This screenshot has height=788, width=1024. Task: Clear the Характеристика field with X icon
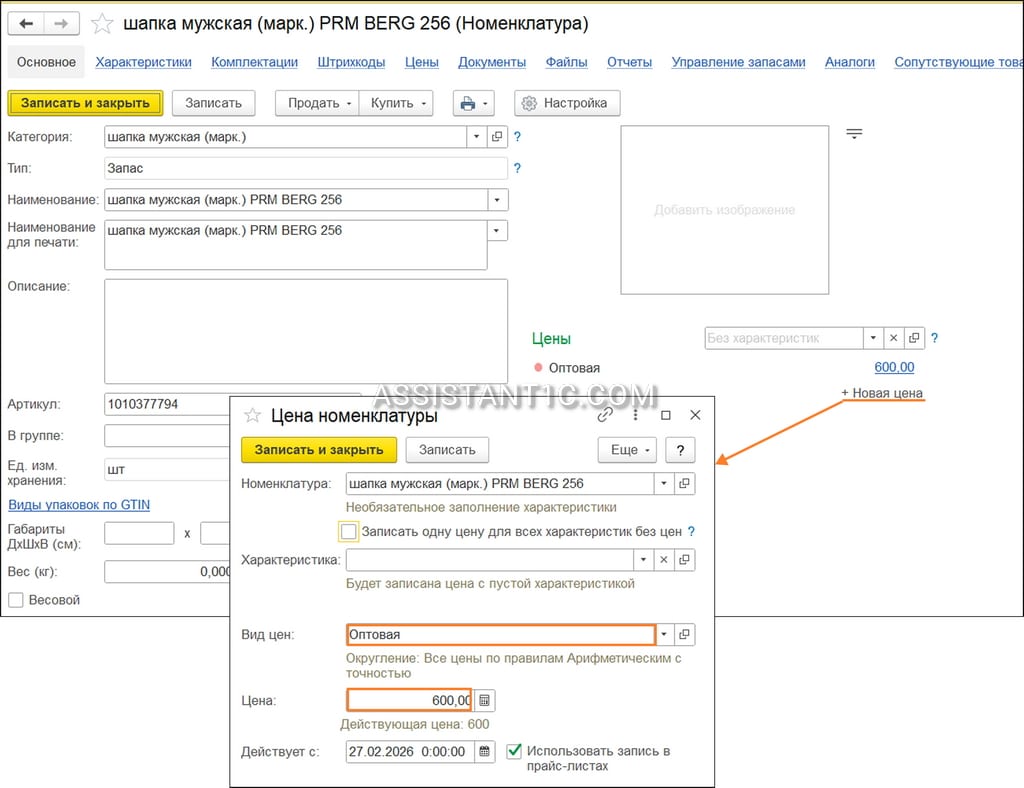pos(664,559)
